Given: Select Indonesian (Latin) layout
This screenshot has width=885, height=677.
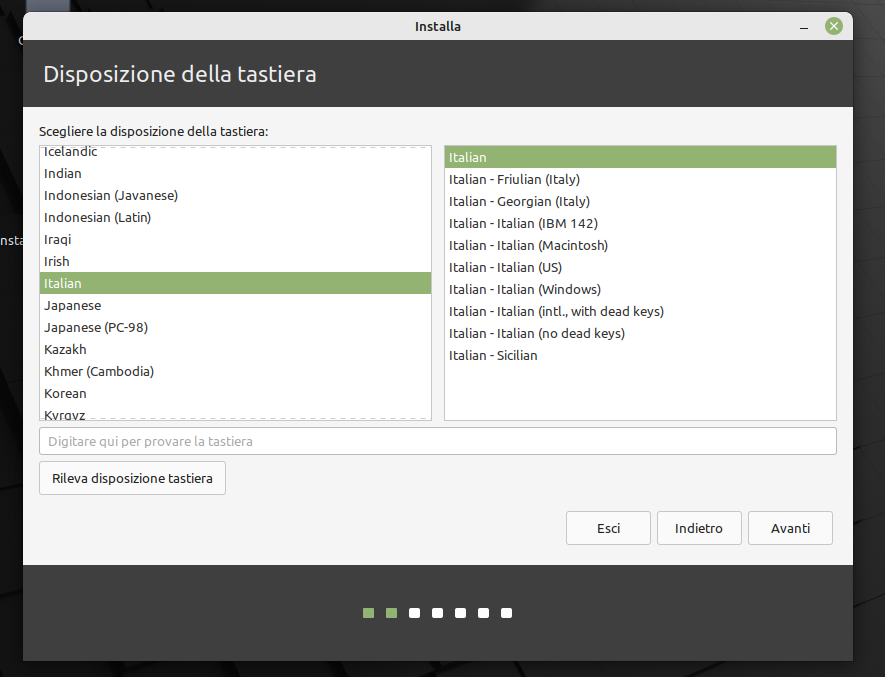Looking at the screenshot, I should (x=235, y=217).
